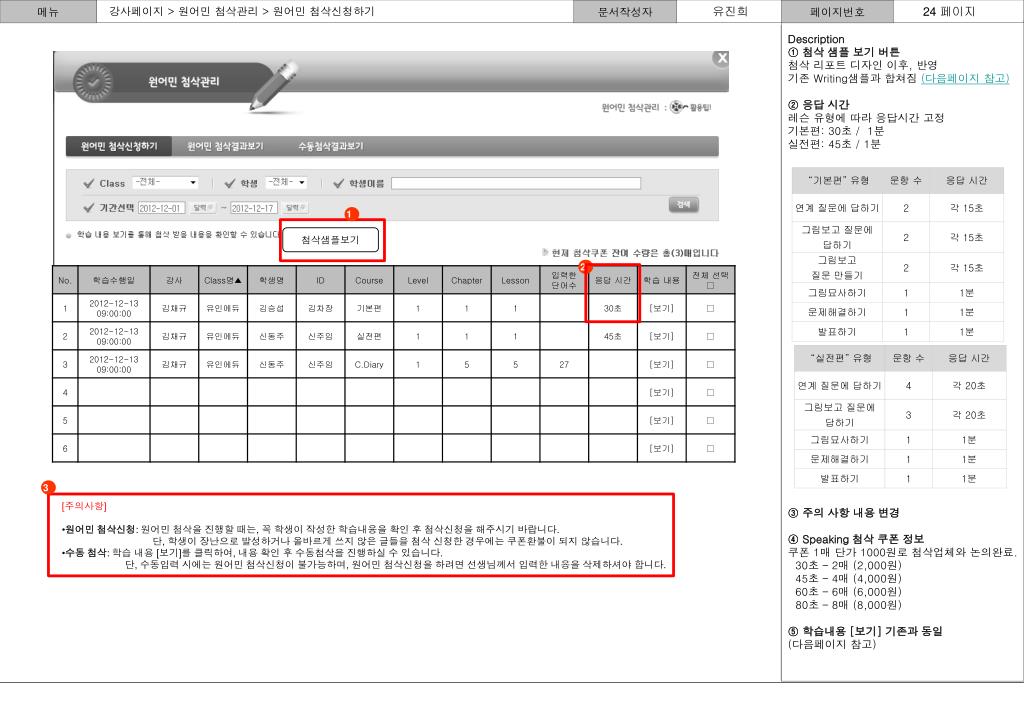Check the checkbox for row 5
This screenshot has width=1024, height=713.
pyautogui.click(x=711, y=420)
